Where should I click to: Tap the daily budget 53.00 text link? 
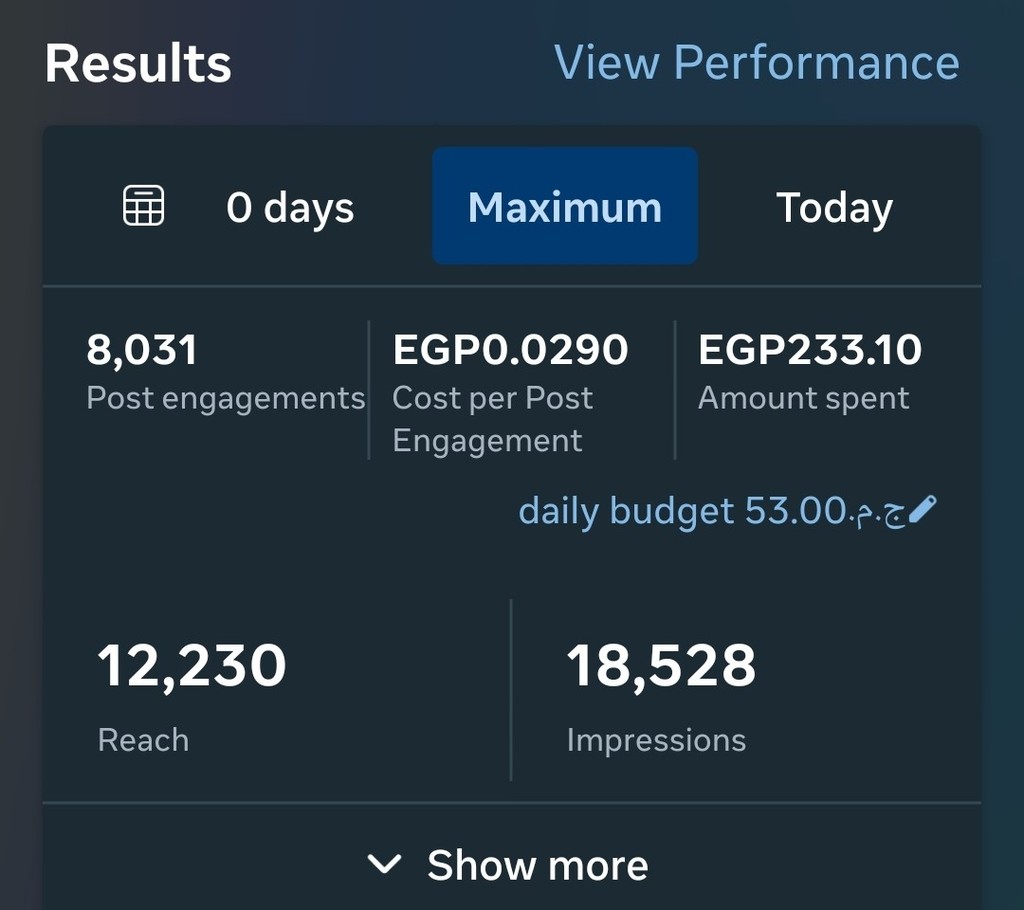coord(711,512)
